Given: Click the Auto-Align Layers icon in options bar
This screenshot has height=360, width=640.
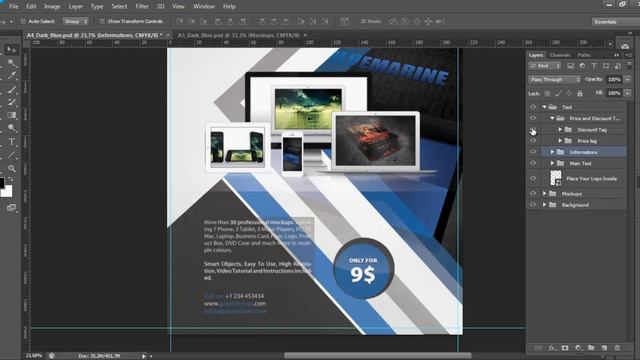Looking at the screenshot, I should pos(344,21).
